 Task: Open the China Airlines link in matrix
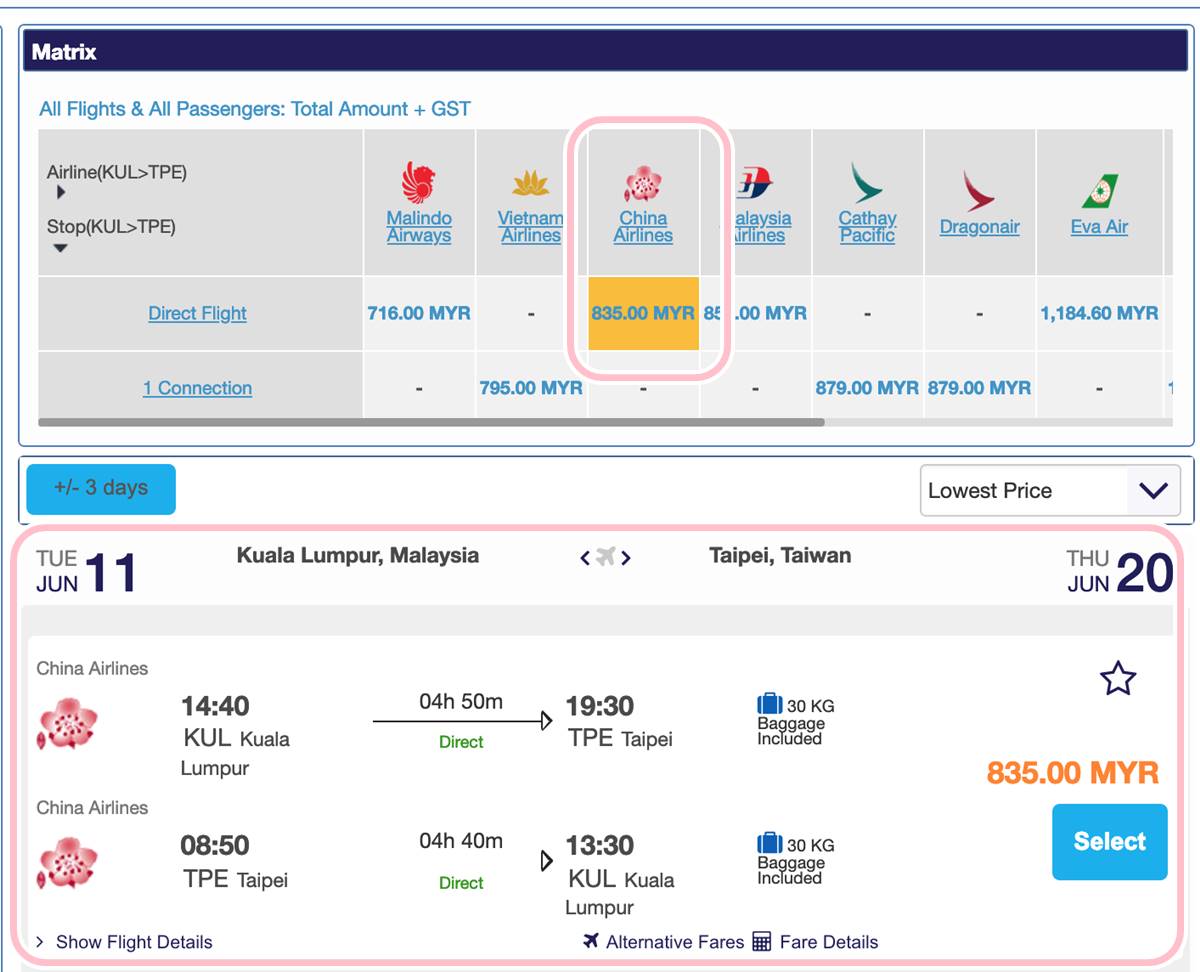(643, 227)
